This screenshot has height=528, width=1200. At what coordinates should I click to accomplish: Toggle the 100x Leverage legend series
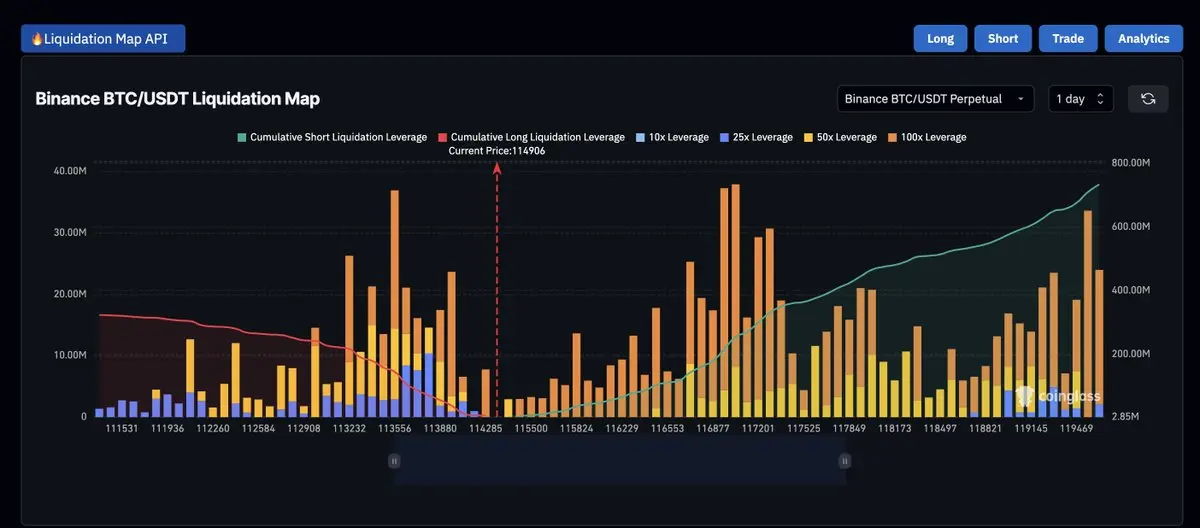point(926,137)
